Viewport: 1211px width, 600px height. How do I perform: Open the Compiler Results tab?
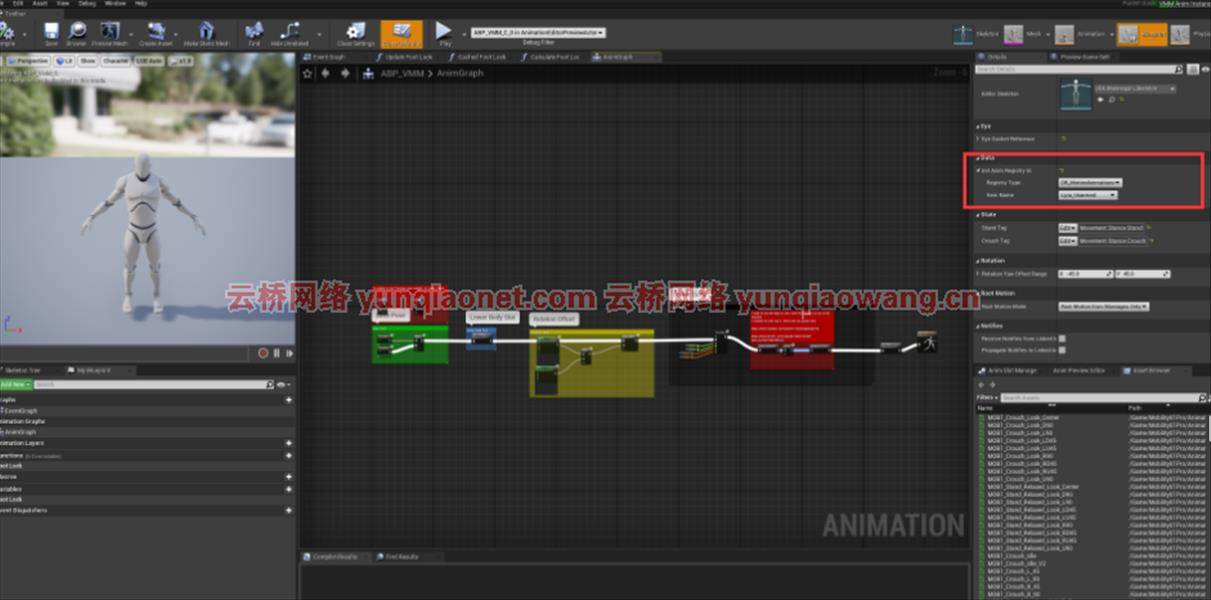[x=336, y=556]
